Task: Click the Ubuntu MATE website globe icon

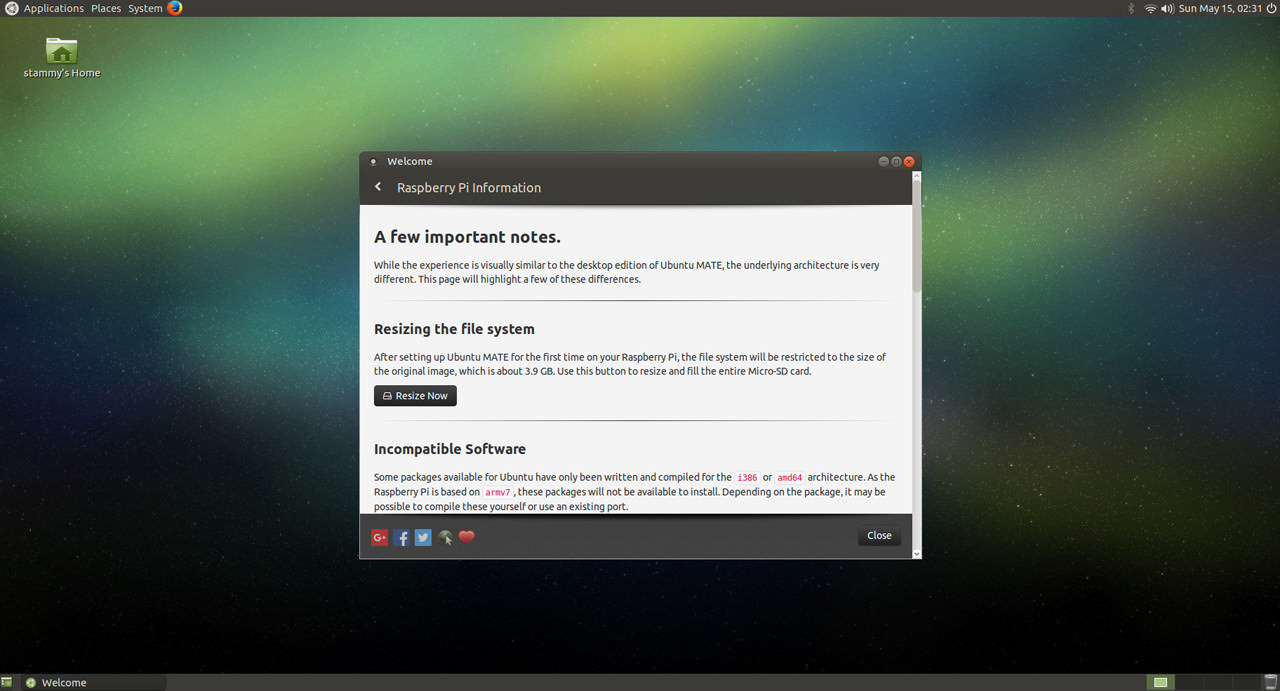Action: point(445,537)
